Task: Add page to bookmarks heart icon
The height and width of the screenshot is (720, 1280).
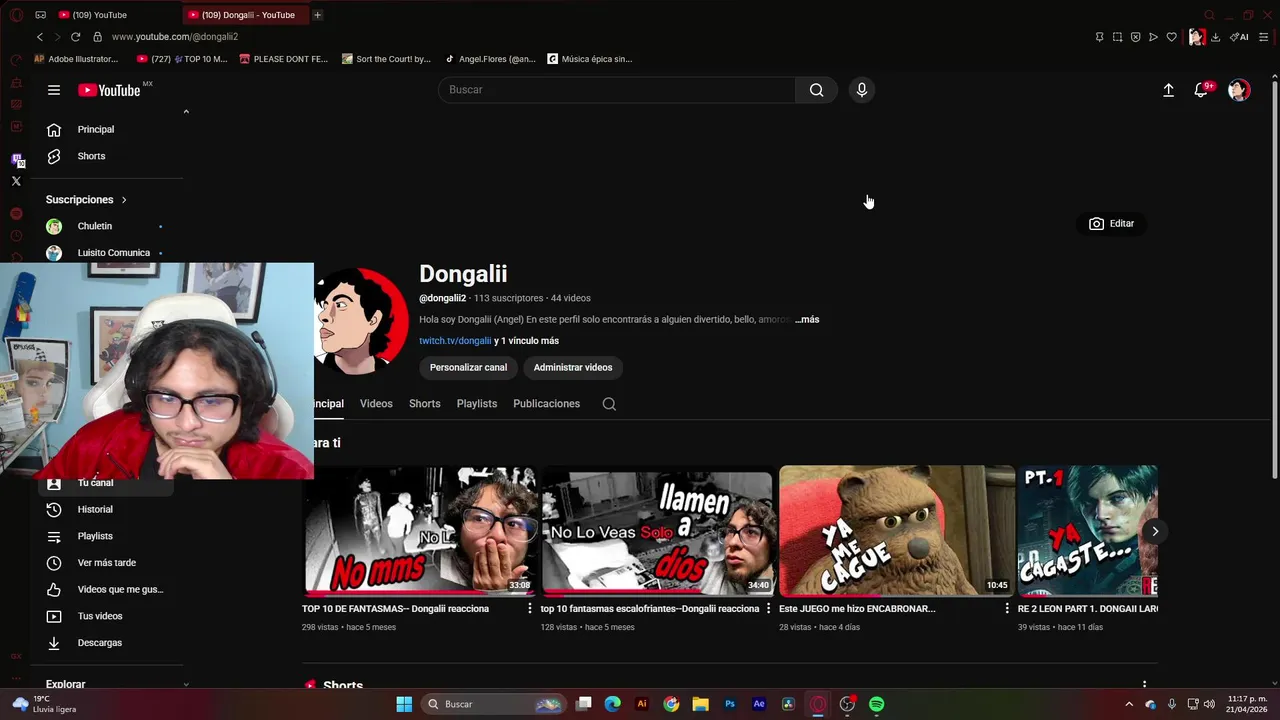Action: click(x=1171, y=37)
